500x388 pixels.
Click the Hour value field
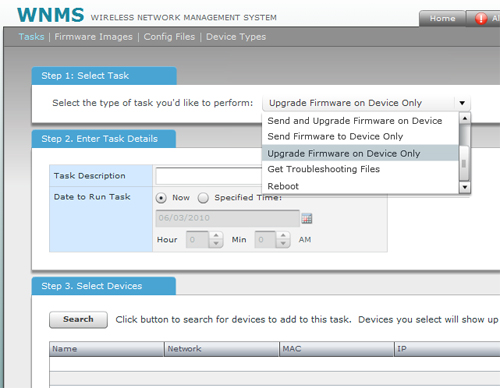198,239
